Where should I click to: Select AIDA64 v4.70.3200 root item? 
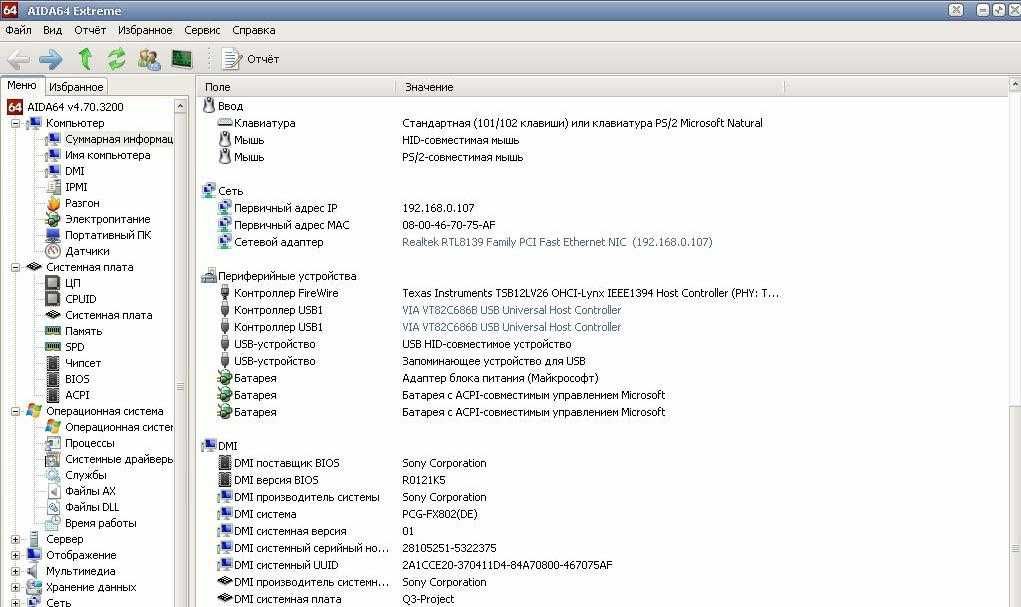click(66, 107)
